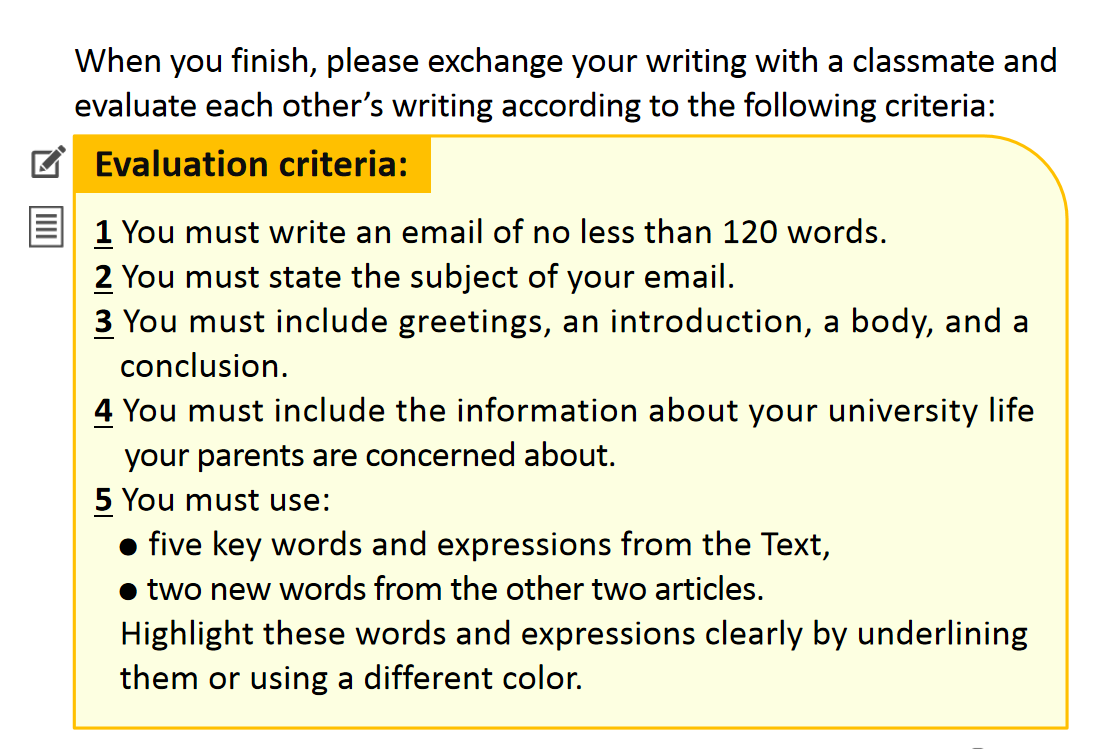Click the line starting "Highlight these words"
The width and height of the screenshot is (1109, 749).
tap(573, 634)
